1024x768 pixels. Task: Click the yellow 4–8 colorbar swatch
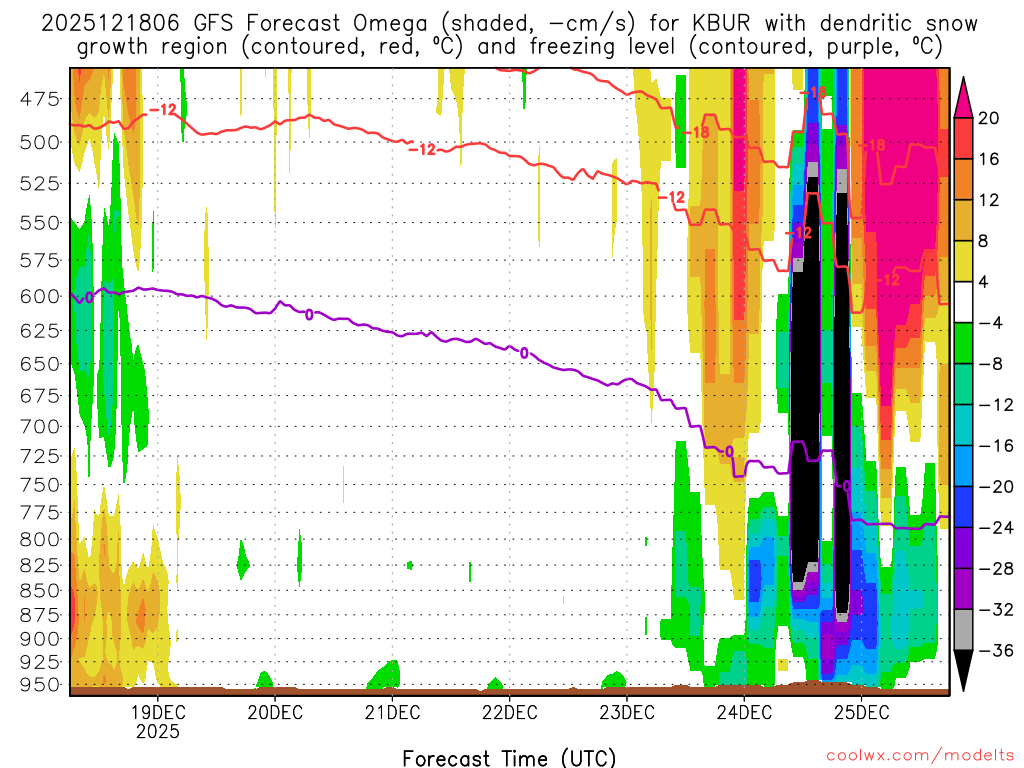(963, 261)
